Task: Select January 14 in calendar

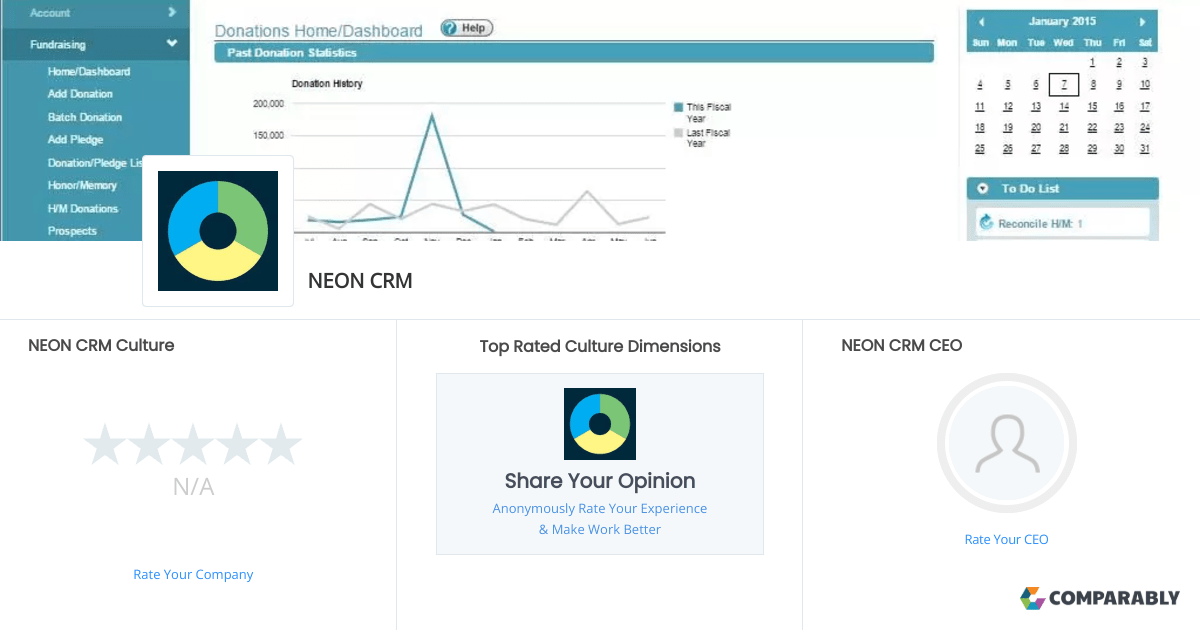Action: (1064, 107)
